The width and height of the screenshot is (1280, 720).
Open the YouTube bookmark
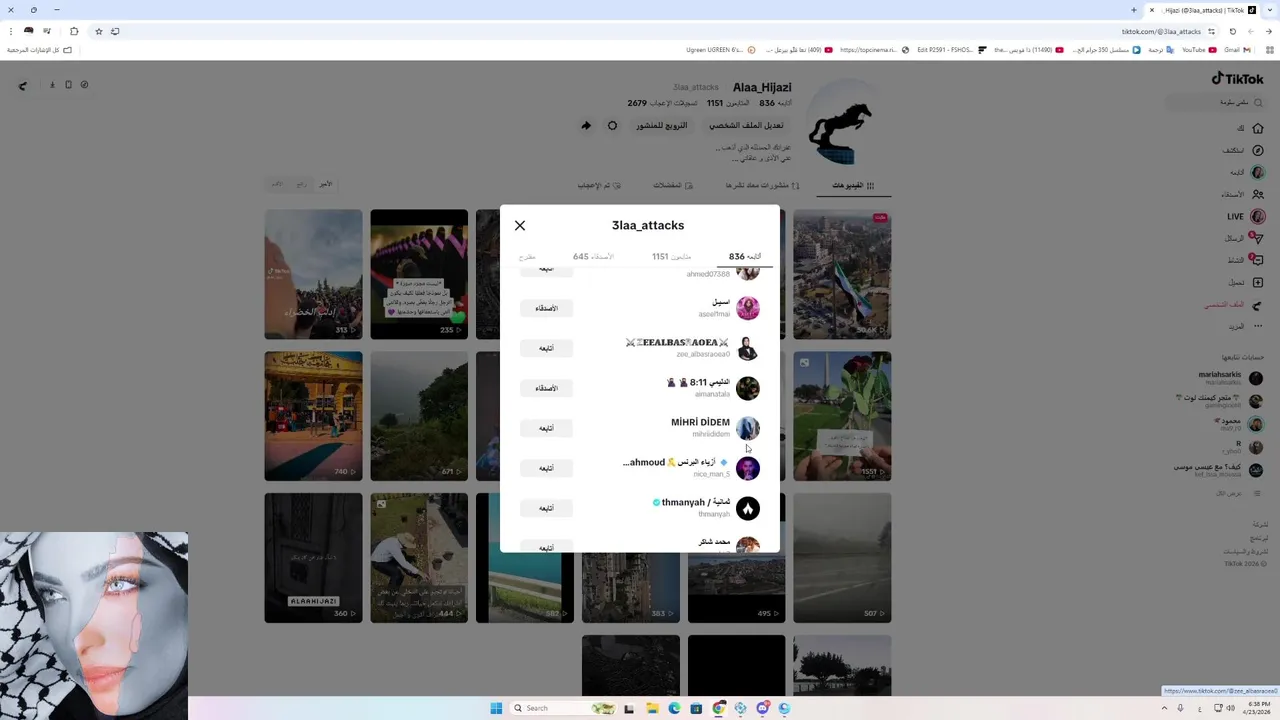1199,50
